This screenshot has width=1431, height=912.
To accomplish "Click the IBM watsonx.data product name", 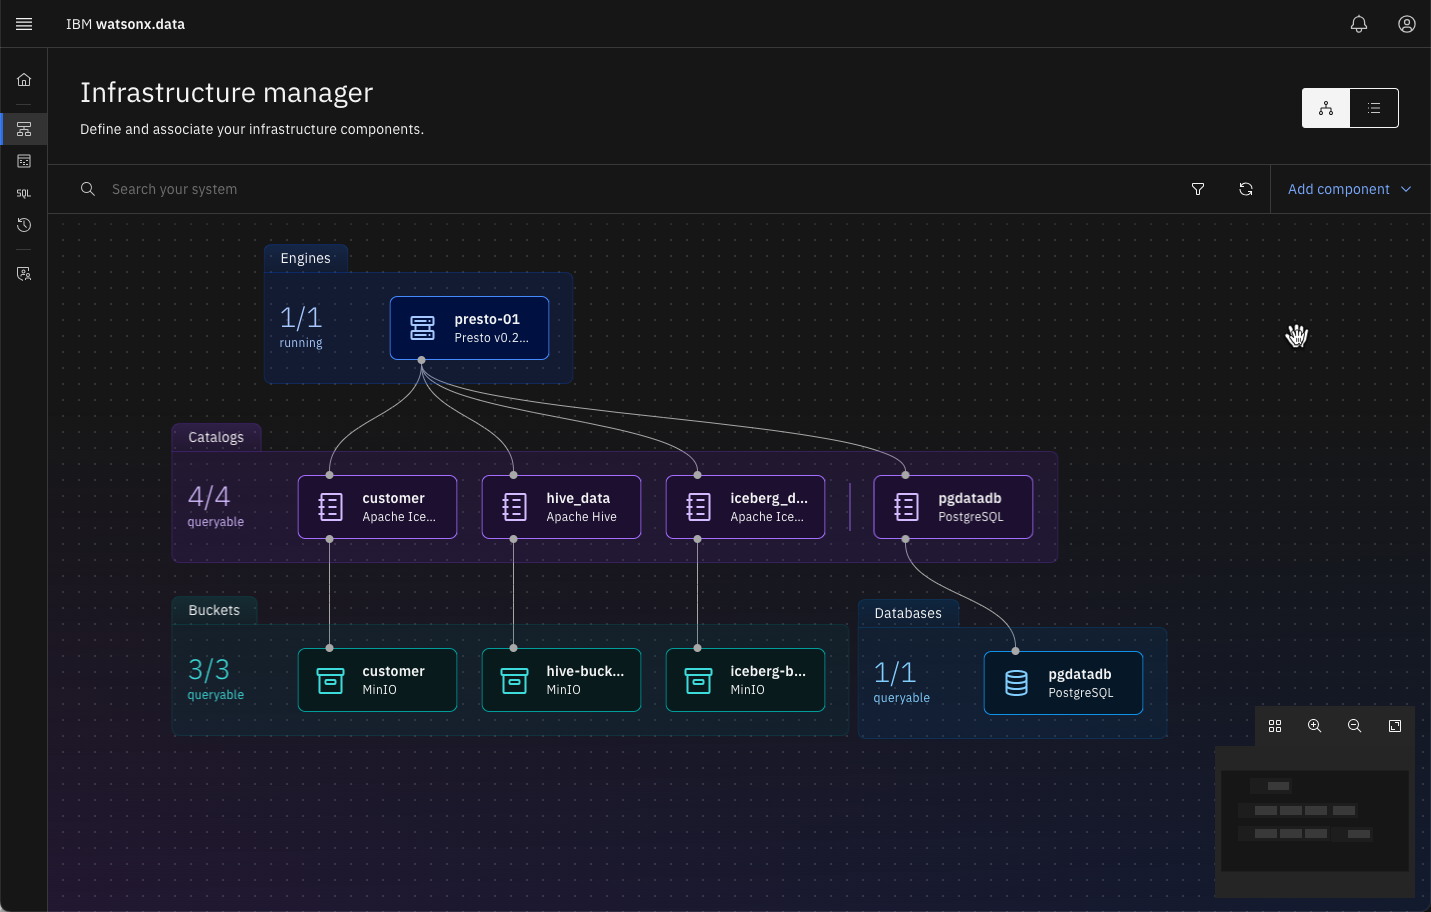I will click(125, 24).
